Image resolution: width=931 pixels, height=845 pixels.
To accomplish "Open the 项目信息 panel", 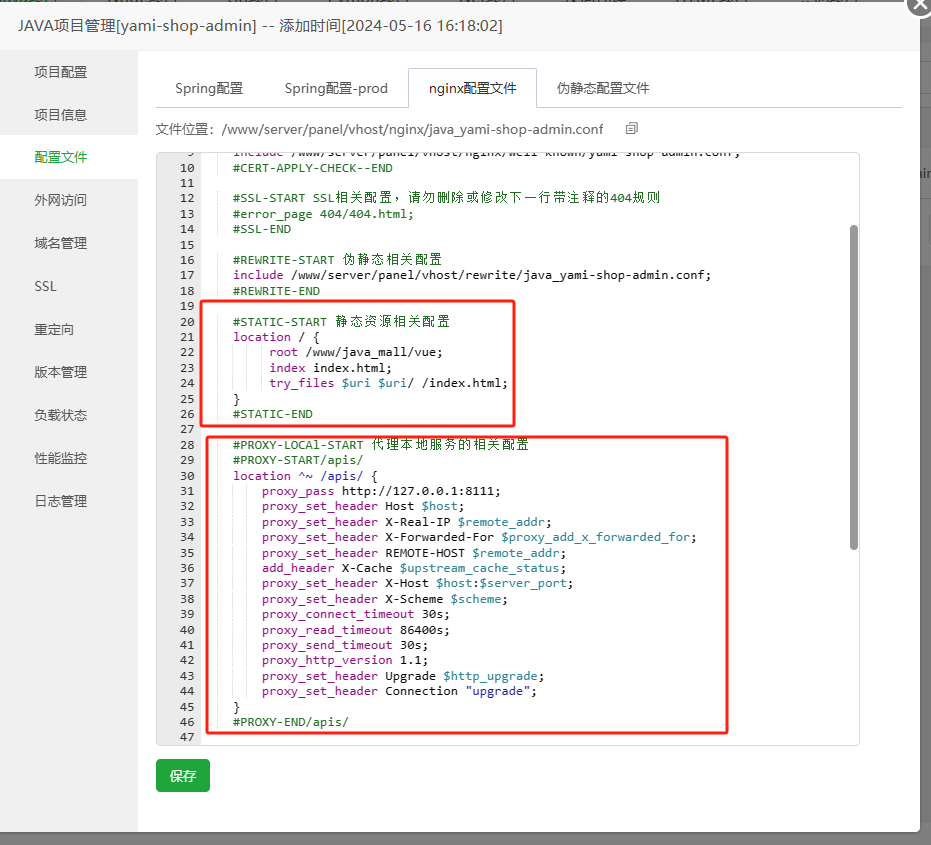I will click(60, 114).
